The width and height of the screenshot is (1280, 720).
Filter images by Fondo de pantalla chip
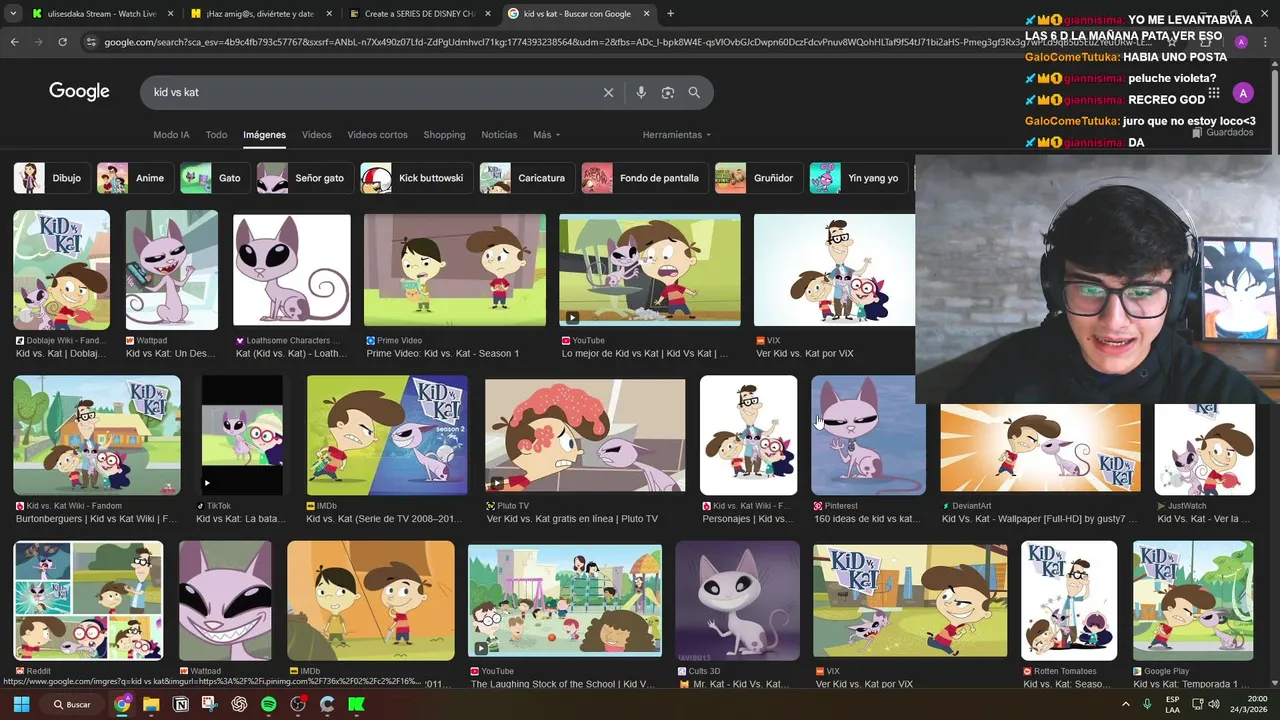click(x=644, y=178)
